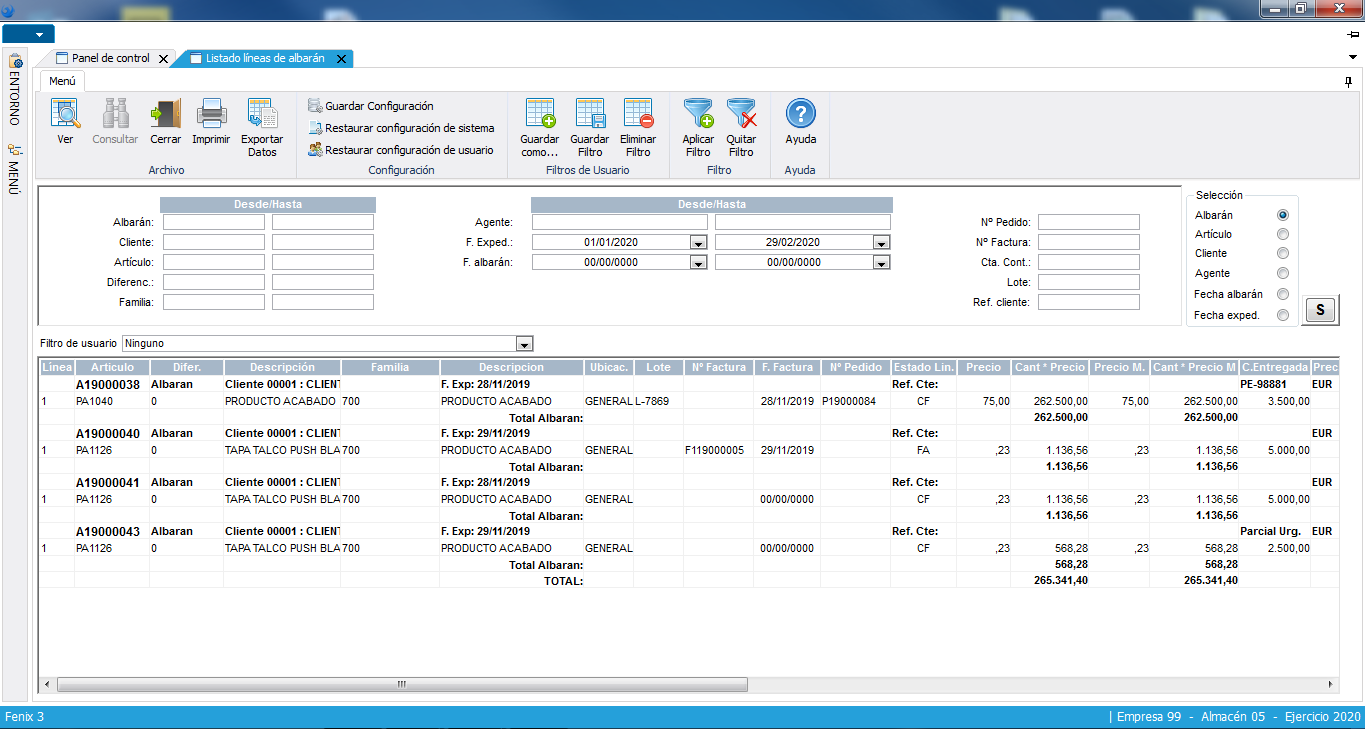Screen dimensions: 1365x729
Task: Open F. Exped. start date picker
Action: (x=697, y=243)
